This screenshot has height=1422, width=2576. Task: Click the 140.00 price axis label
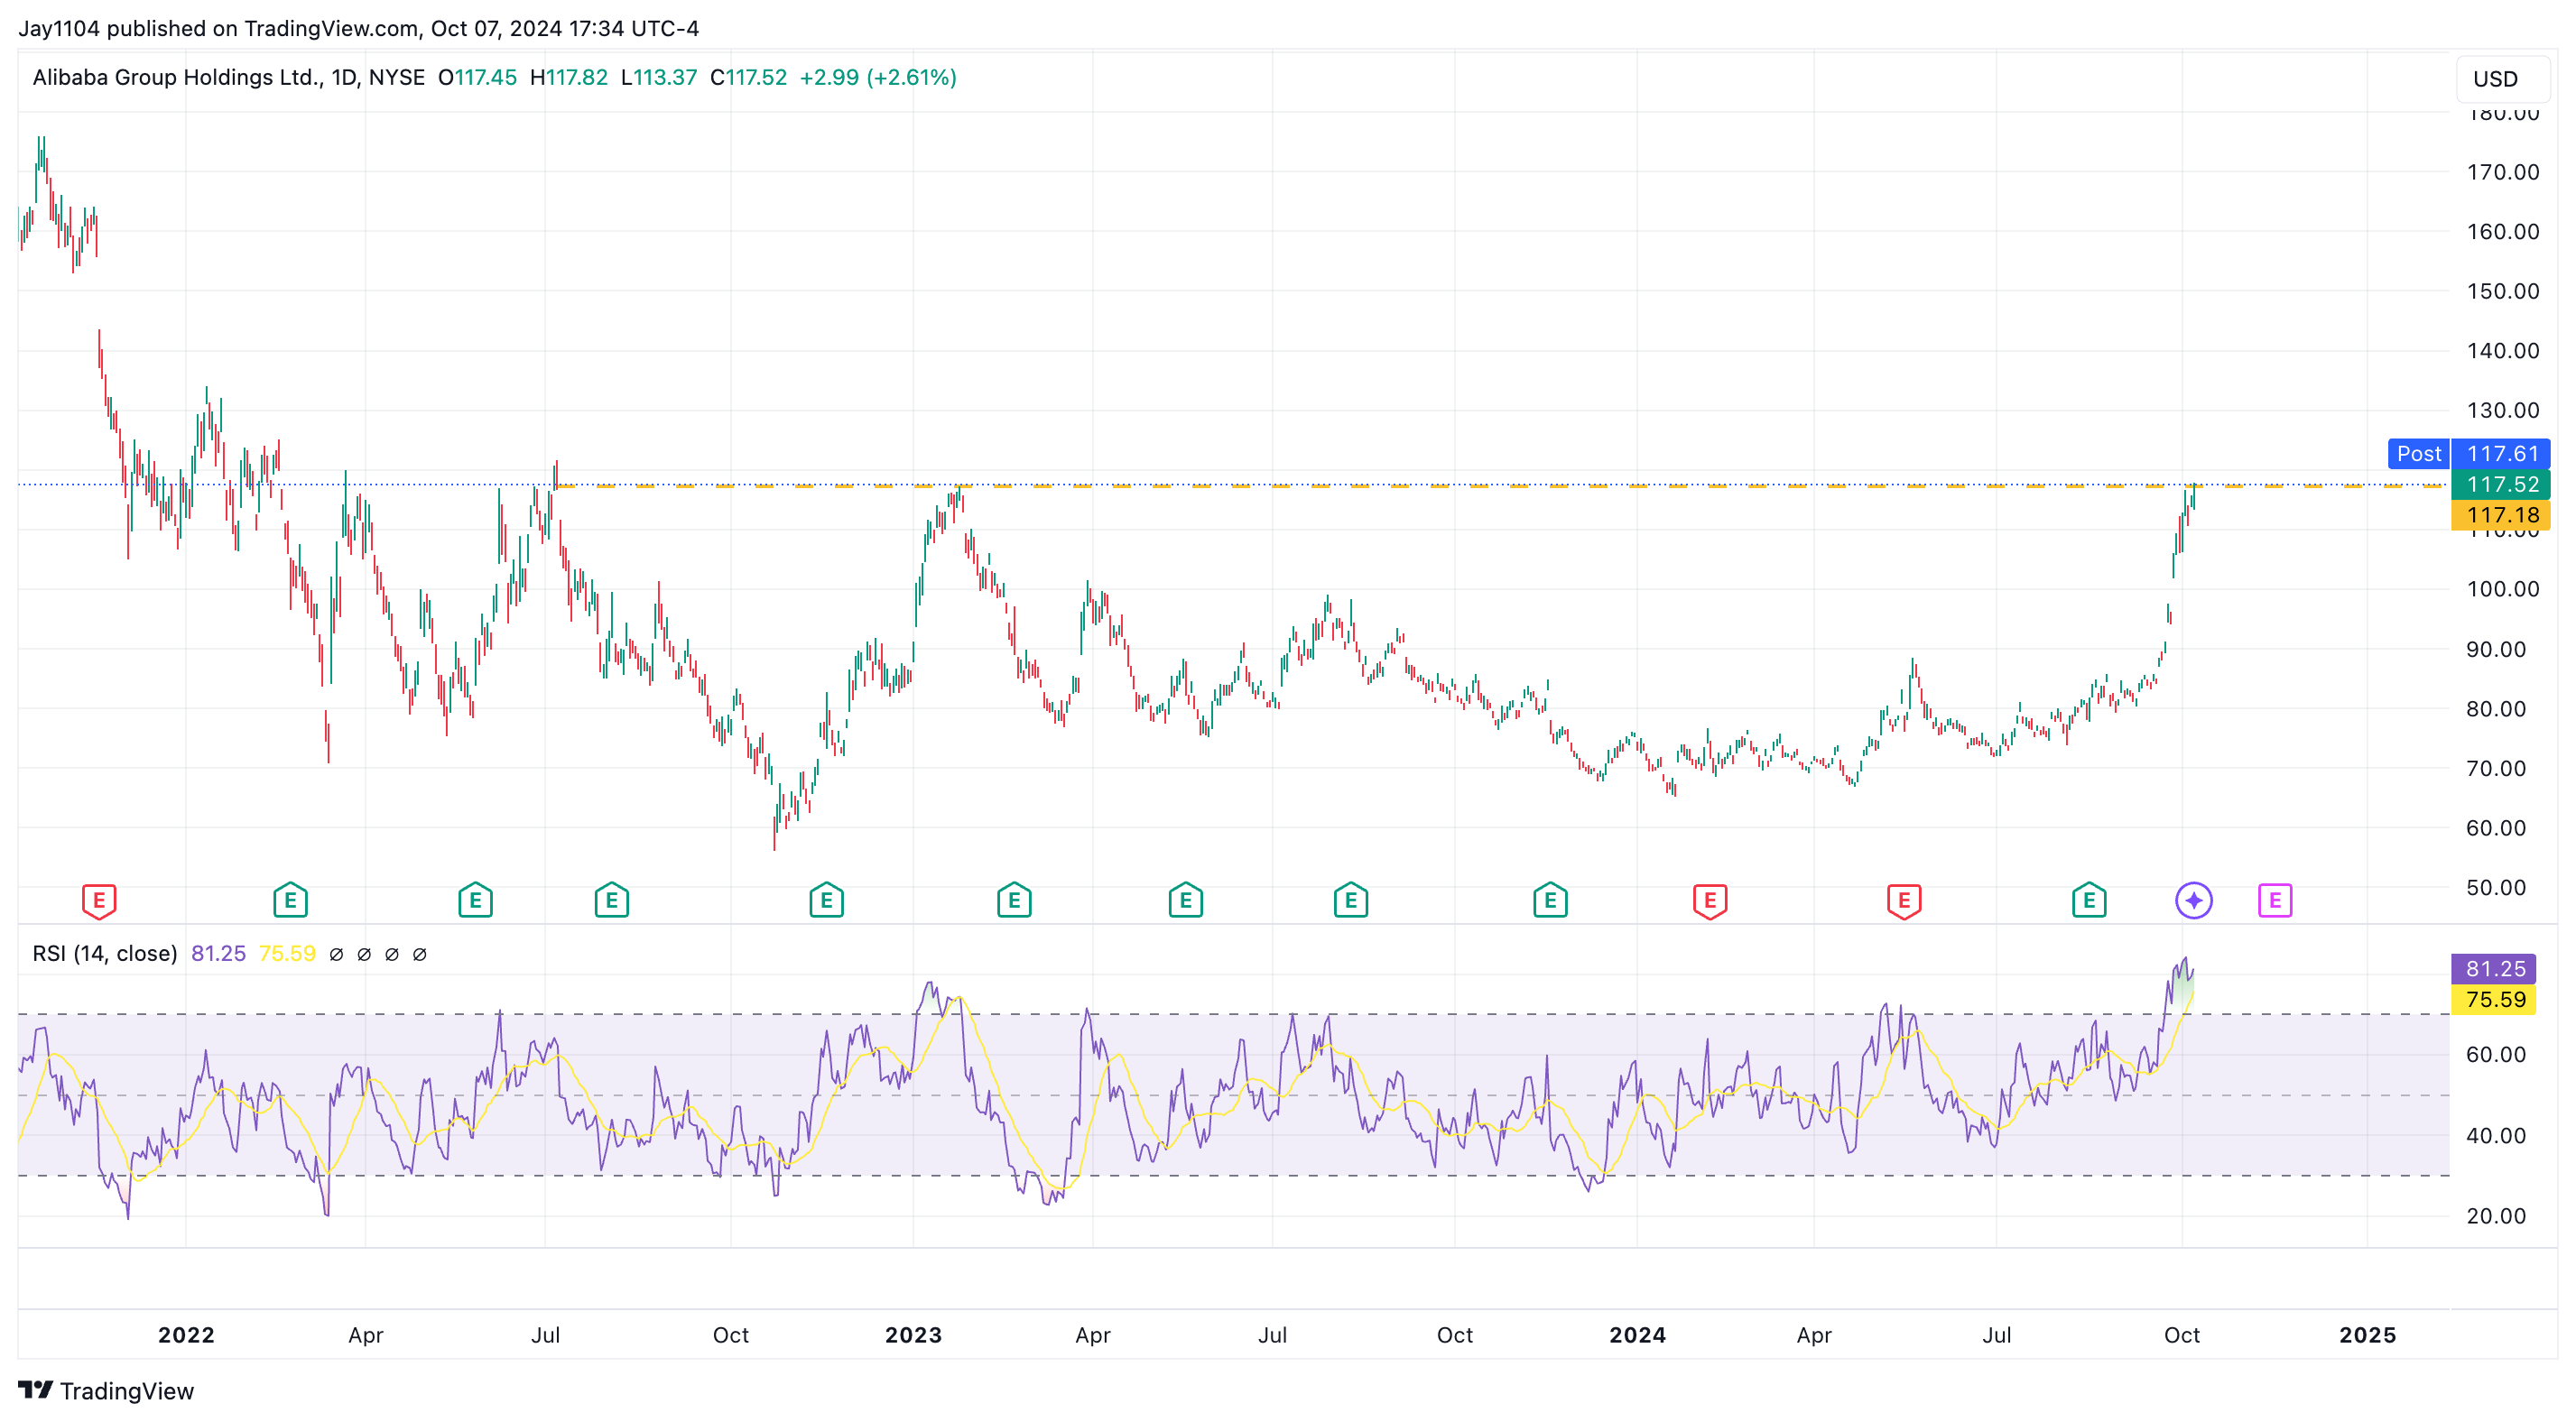tap(2502, 351)
